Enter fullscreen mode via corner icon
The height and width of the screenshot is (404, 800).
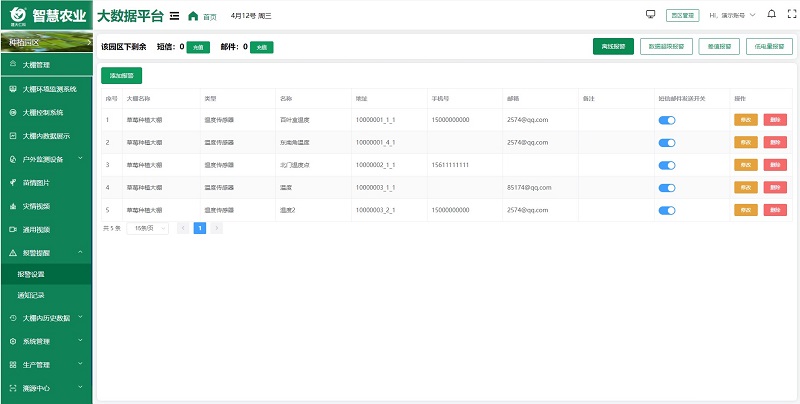[x=790, y=15]
